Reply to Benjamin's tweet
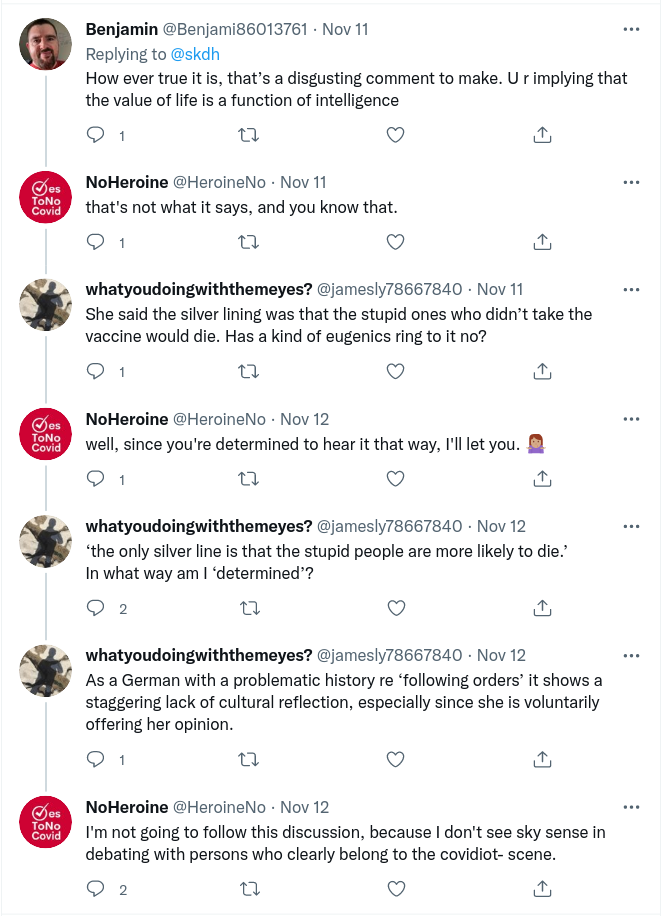Image resolution: width=662 pixels, height=916 pixels. [x=96, y=135]
